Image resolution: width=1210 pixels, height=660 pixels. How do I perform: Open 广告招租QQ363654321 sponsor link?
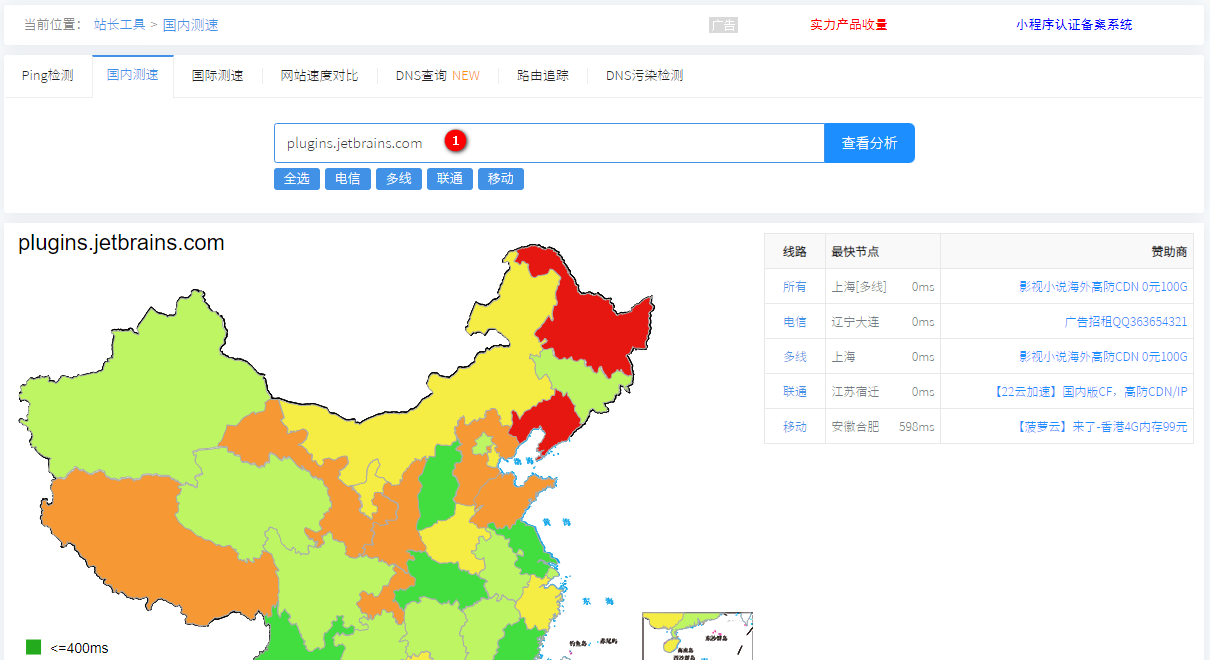point(1126,322)
